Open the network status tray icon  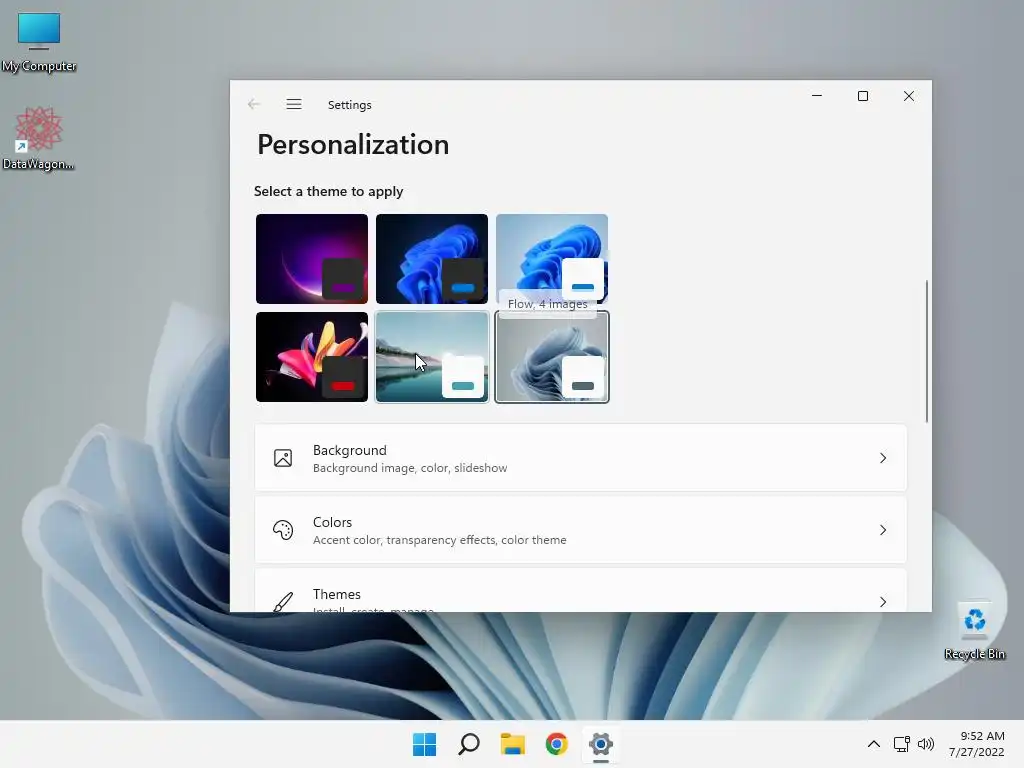[902, 744]
